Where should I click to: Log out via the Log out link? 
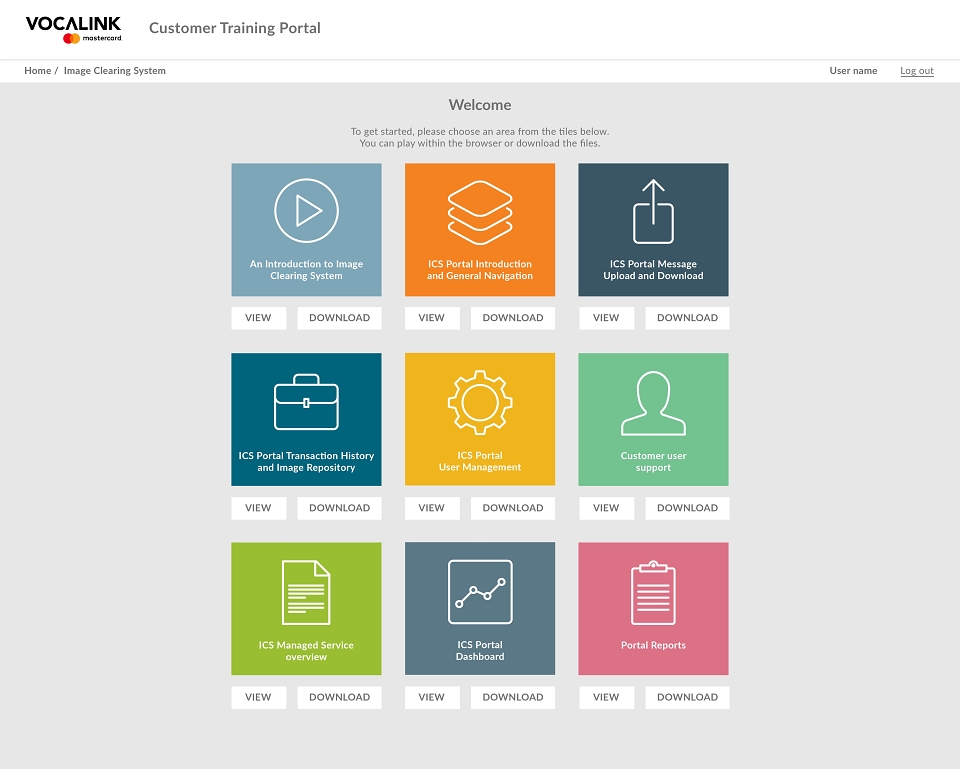coord(917,70)
